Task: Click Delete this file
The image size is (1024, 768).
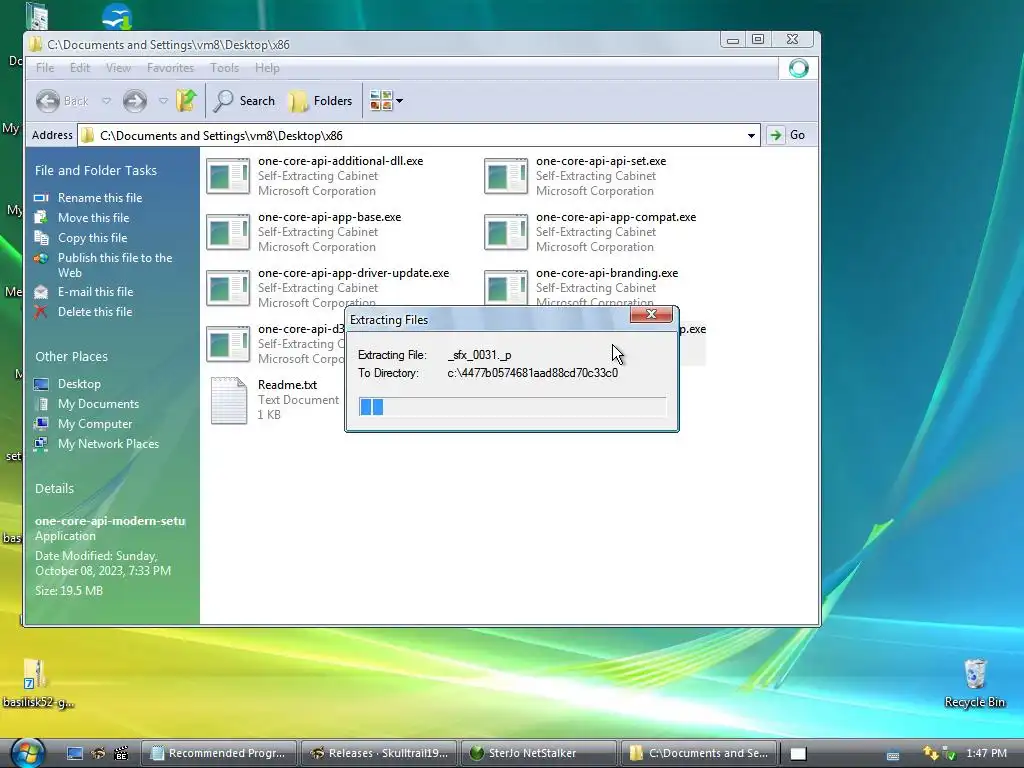Action: (x=95, y=312)
